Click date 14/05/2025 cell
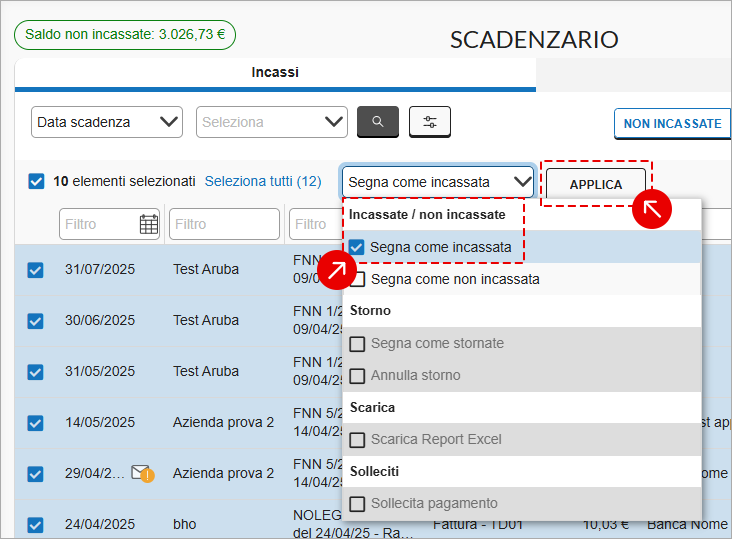This screenshot has width=732, height=539. (100, 422)
